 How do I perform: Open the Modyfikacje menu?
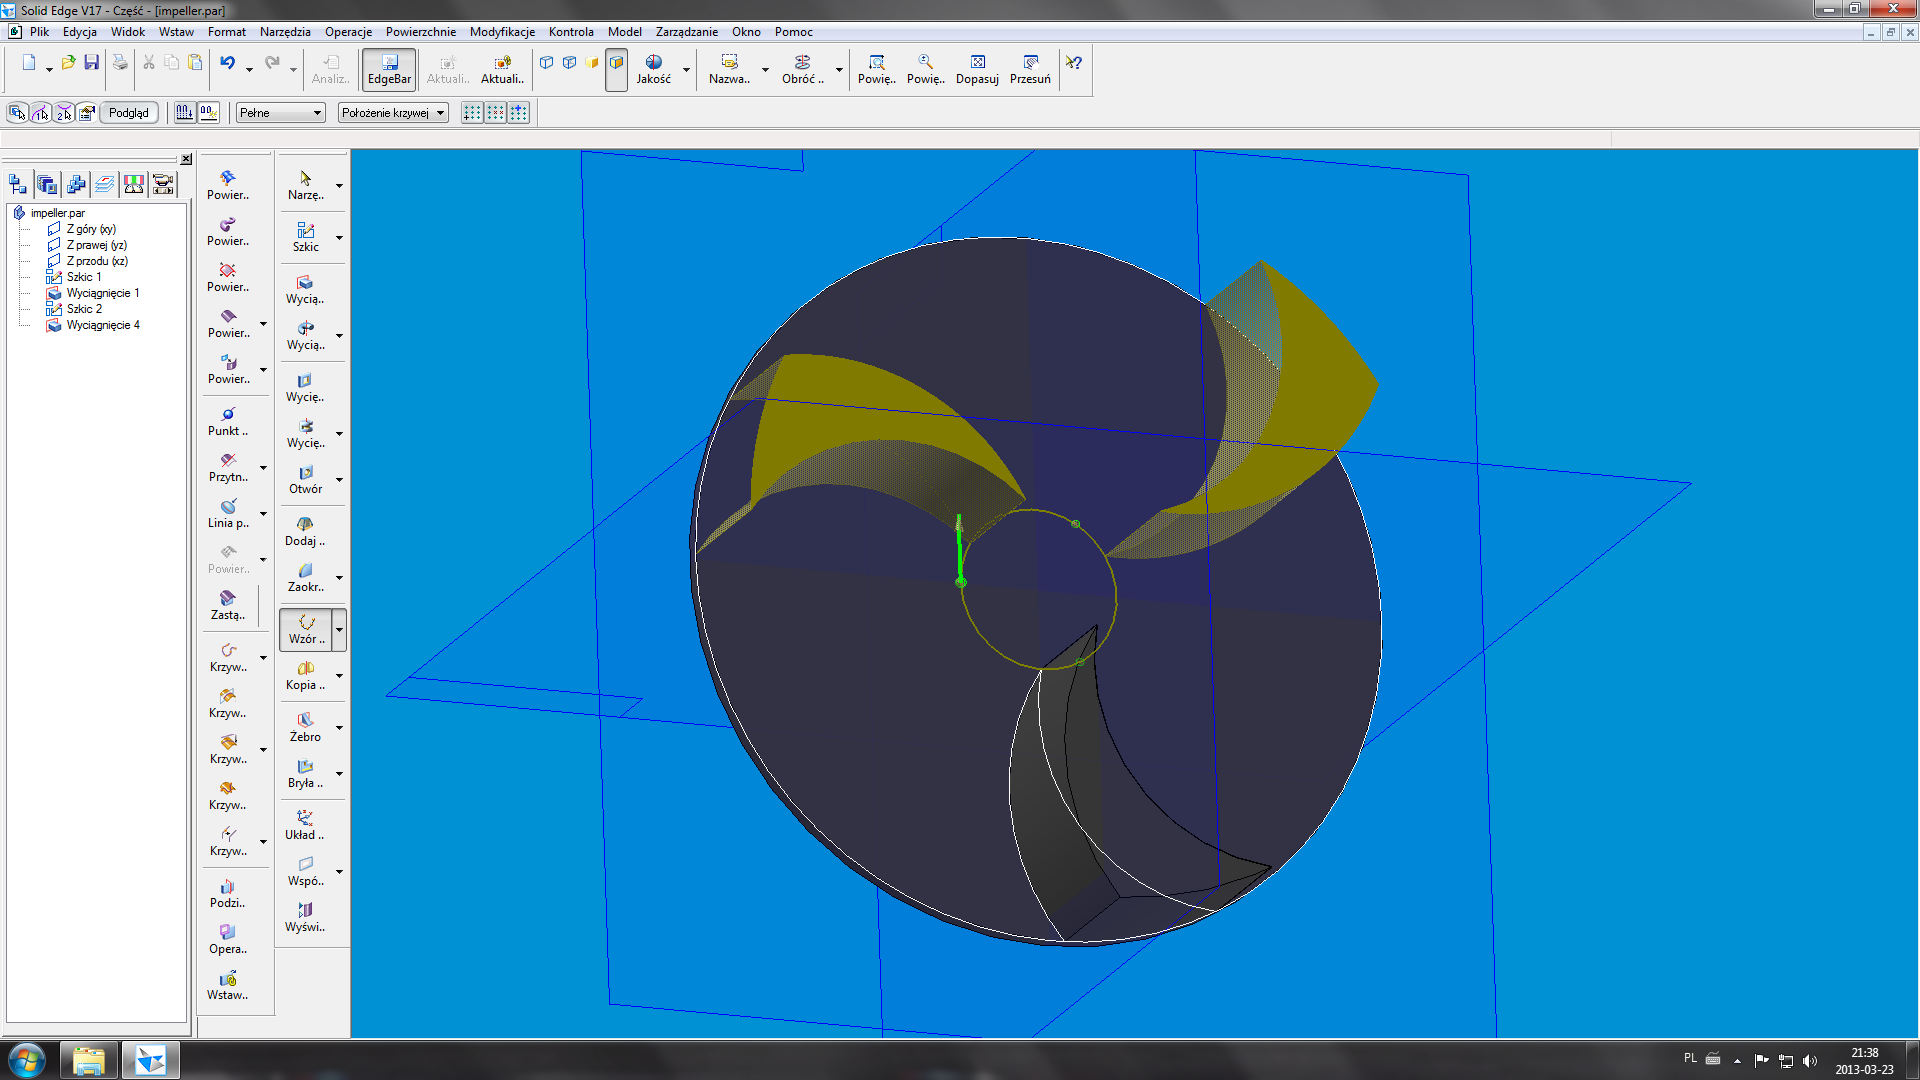[502, 32]
